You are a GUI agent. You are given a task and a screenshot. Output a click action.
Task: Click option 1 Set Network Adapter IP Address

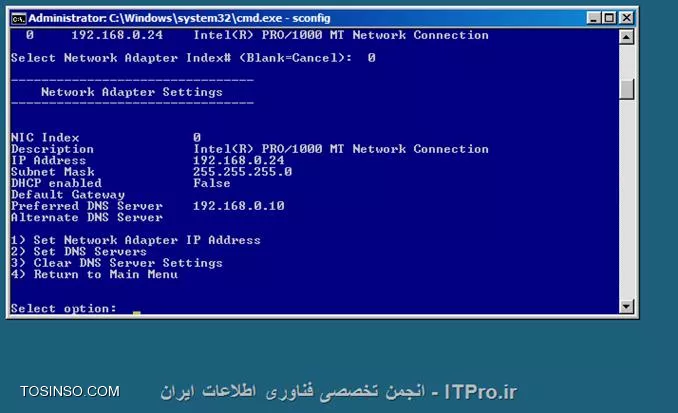[x=136, y=240]
